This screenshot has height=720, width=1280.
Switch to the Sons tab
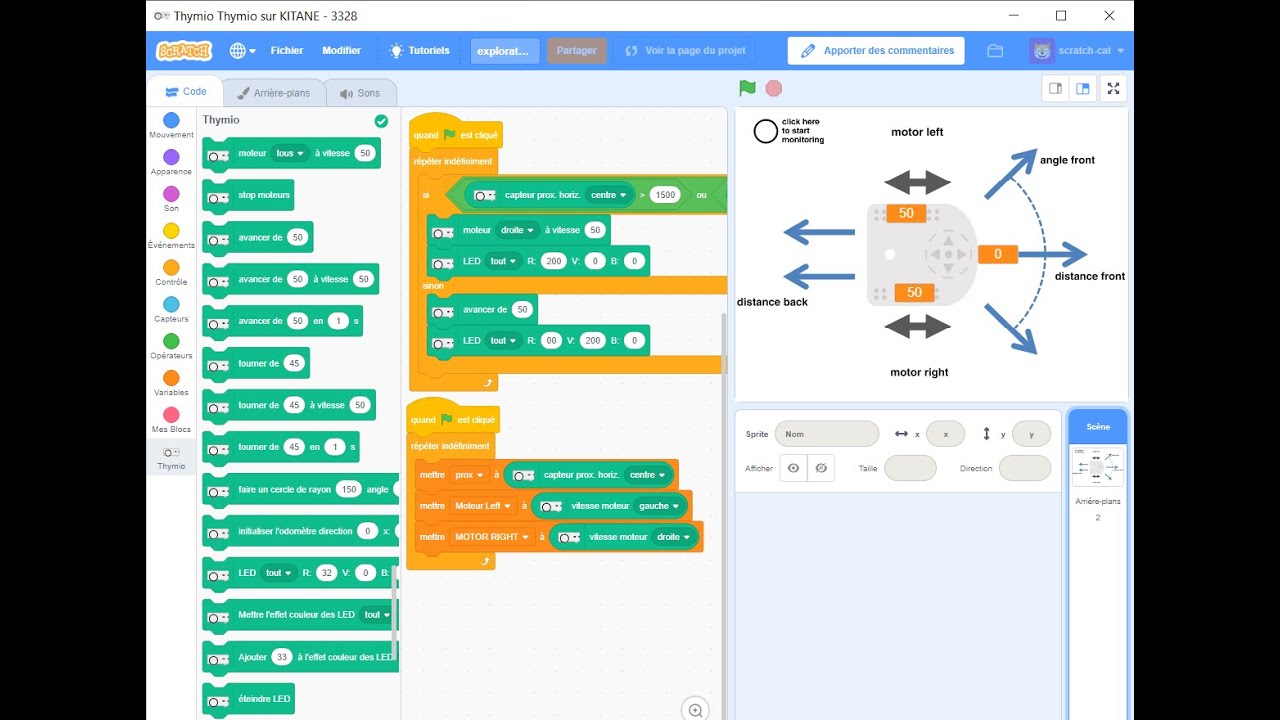[360, 93]
